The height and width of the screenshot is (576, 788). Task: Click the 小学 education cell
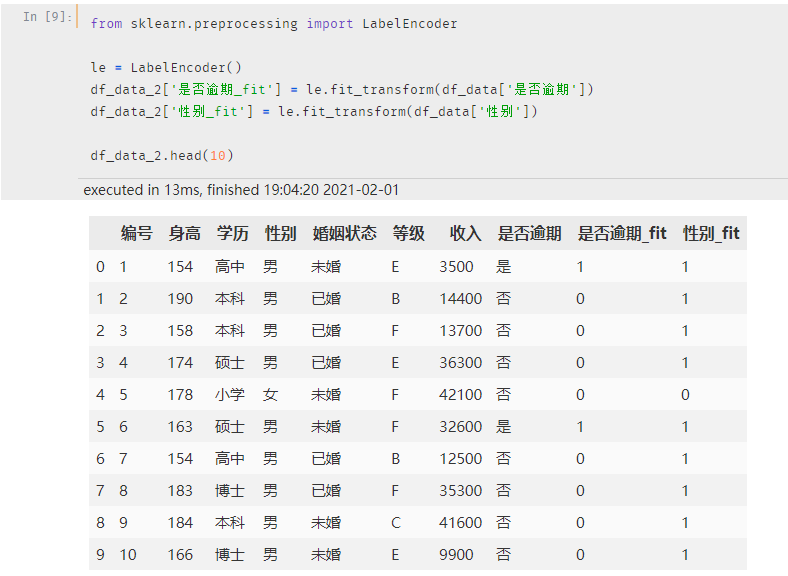point(230,395)
